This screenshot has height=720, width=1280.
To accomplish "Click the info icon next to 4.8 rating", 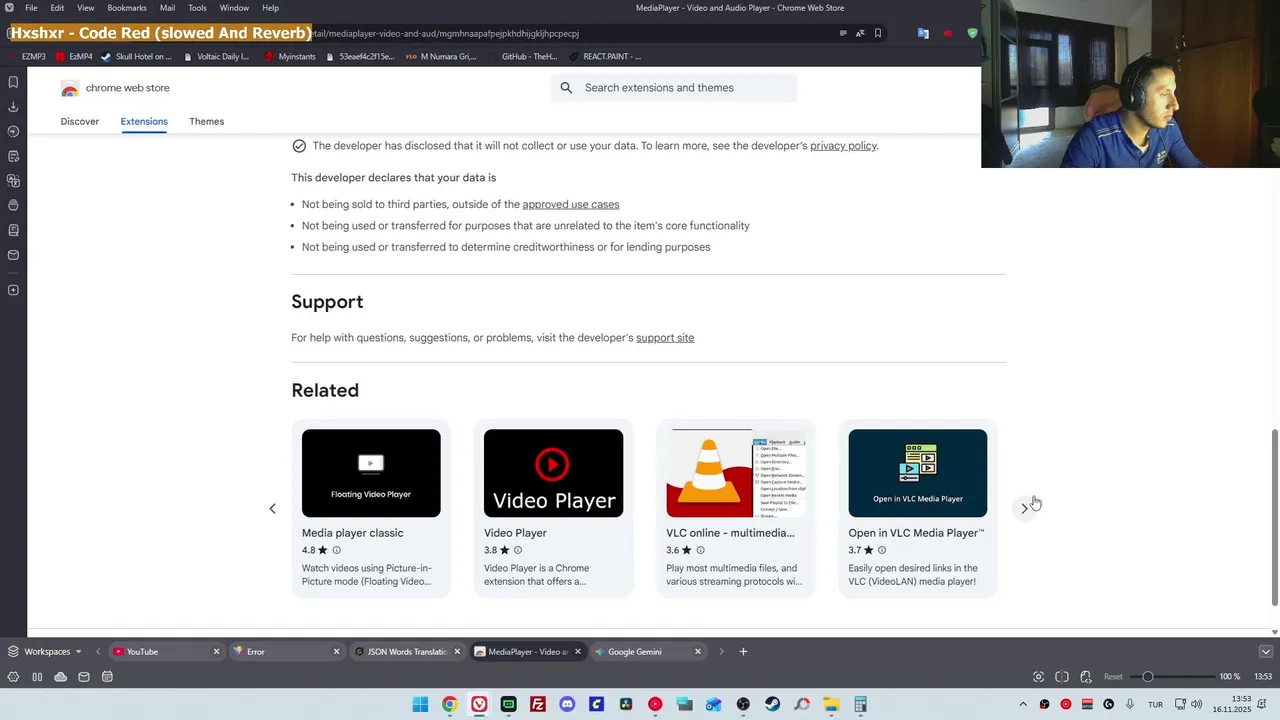I will coord(336,550).
